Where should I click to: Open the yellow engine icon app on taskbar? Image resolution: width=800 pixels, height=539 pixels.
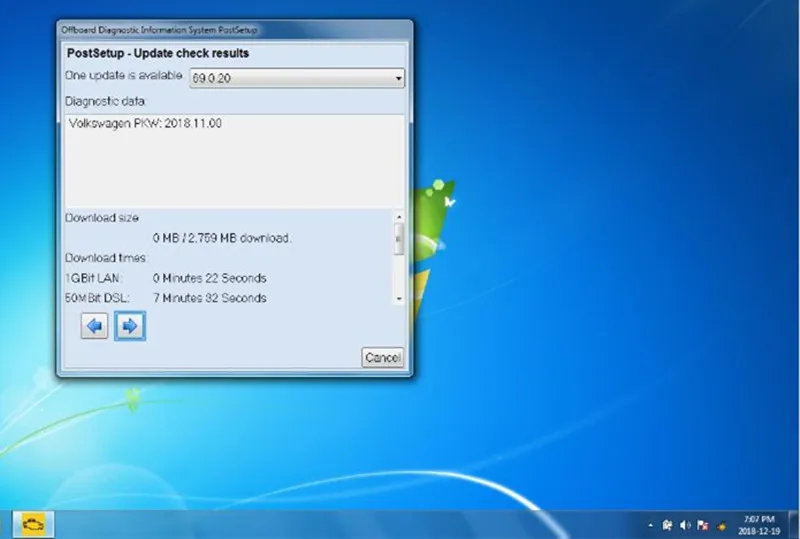click(33, 524)
